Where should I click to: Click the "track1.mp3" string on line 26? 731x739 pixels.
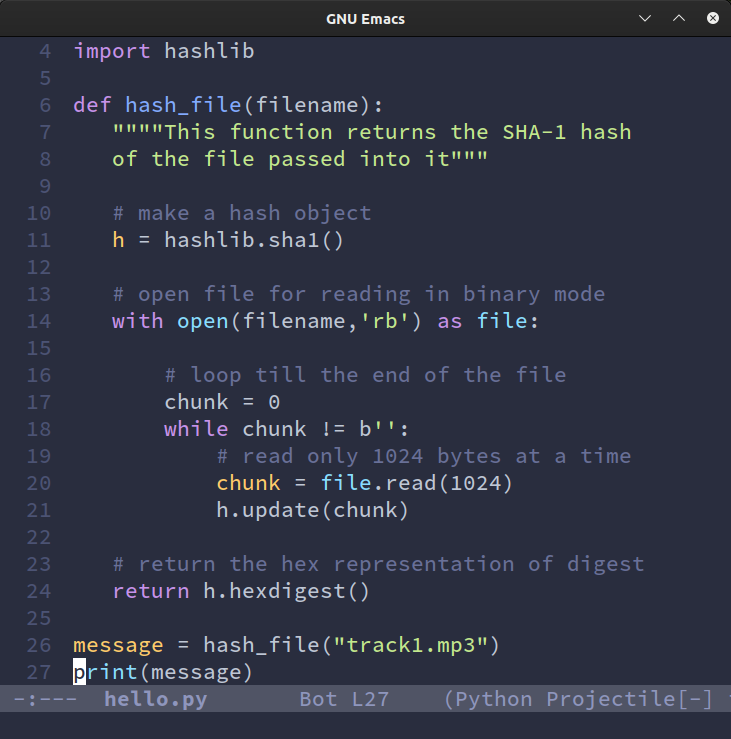tap(411, 645)
